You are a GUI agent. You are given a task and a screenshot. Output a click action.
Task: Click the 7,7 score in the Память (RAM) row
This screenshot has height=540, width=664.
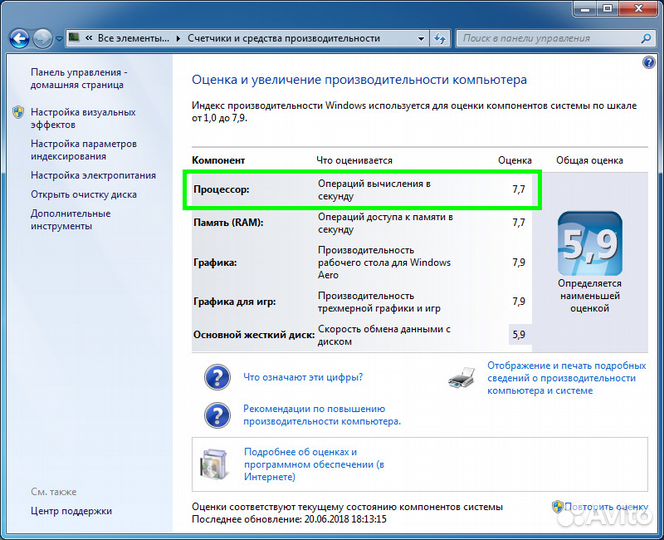click(519, 222)
